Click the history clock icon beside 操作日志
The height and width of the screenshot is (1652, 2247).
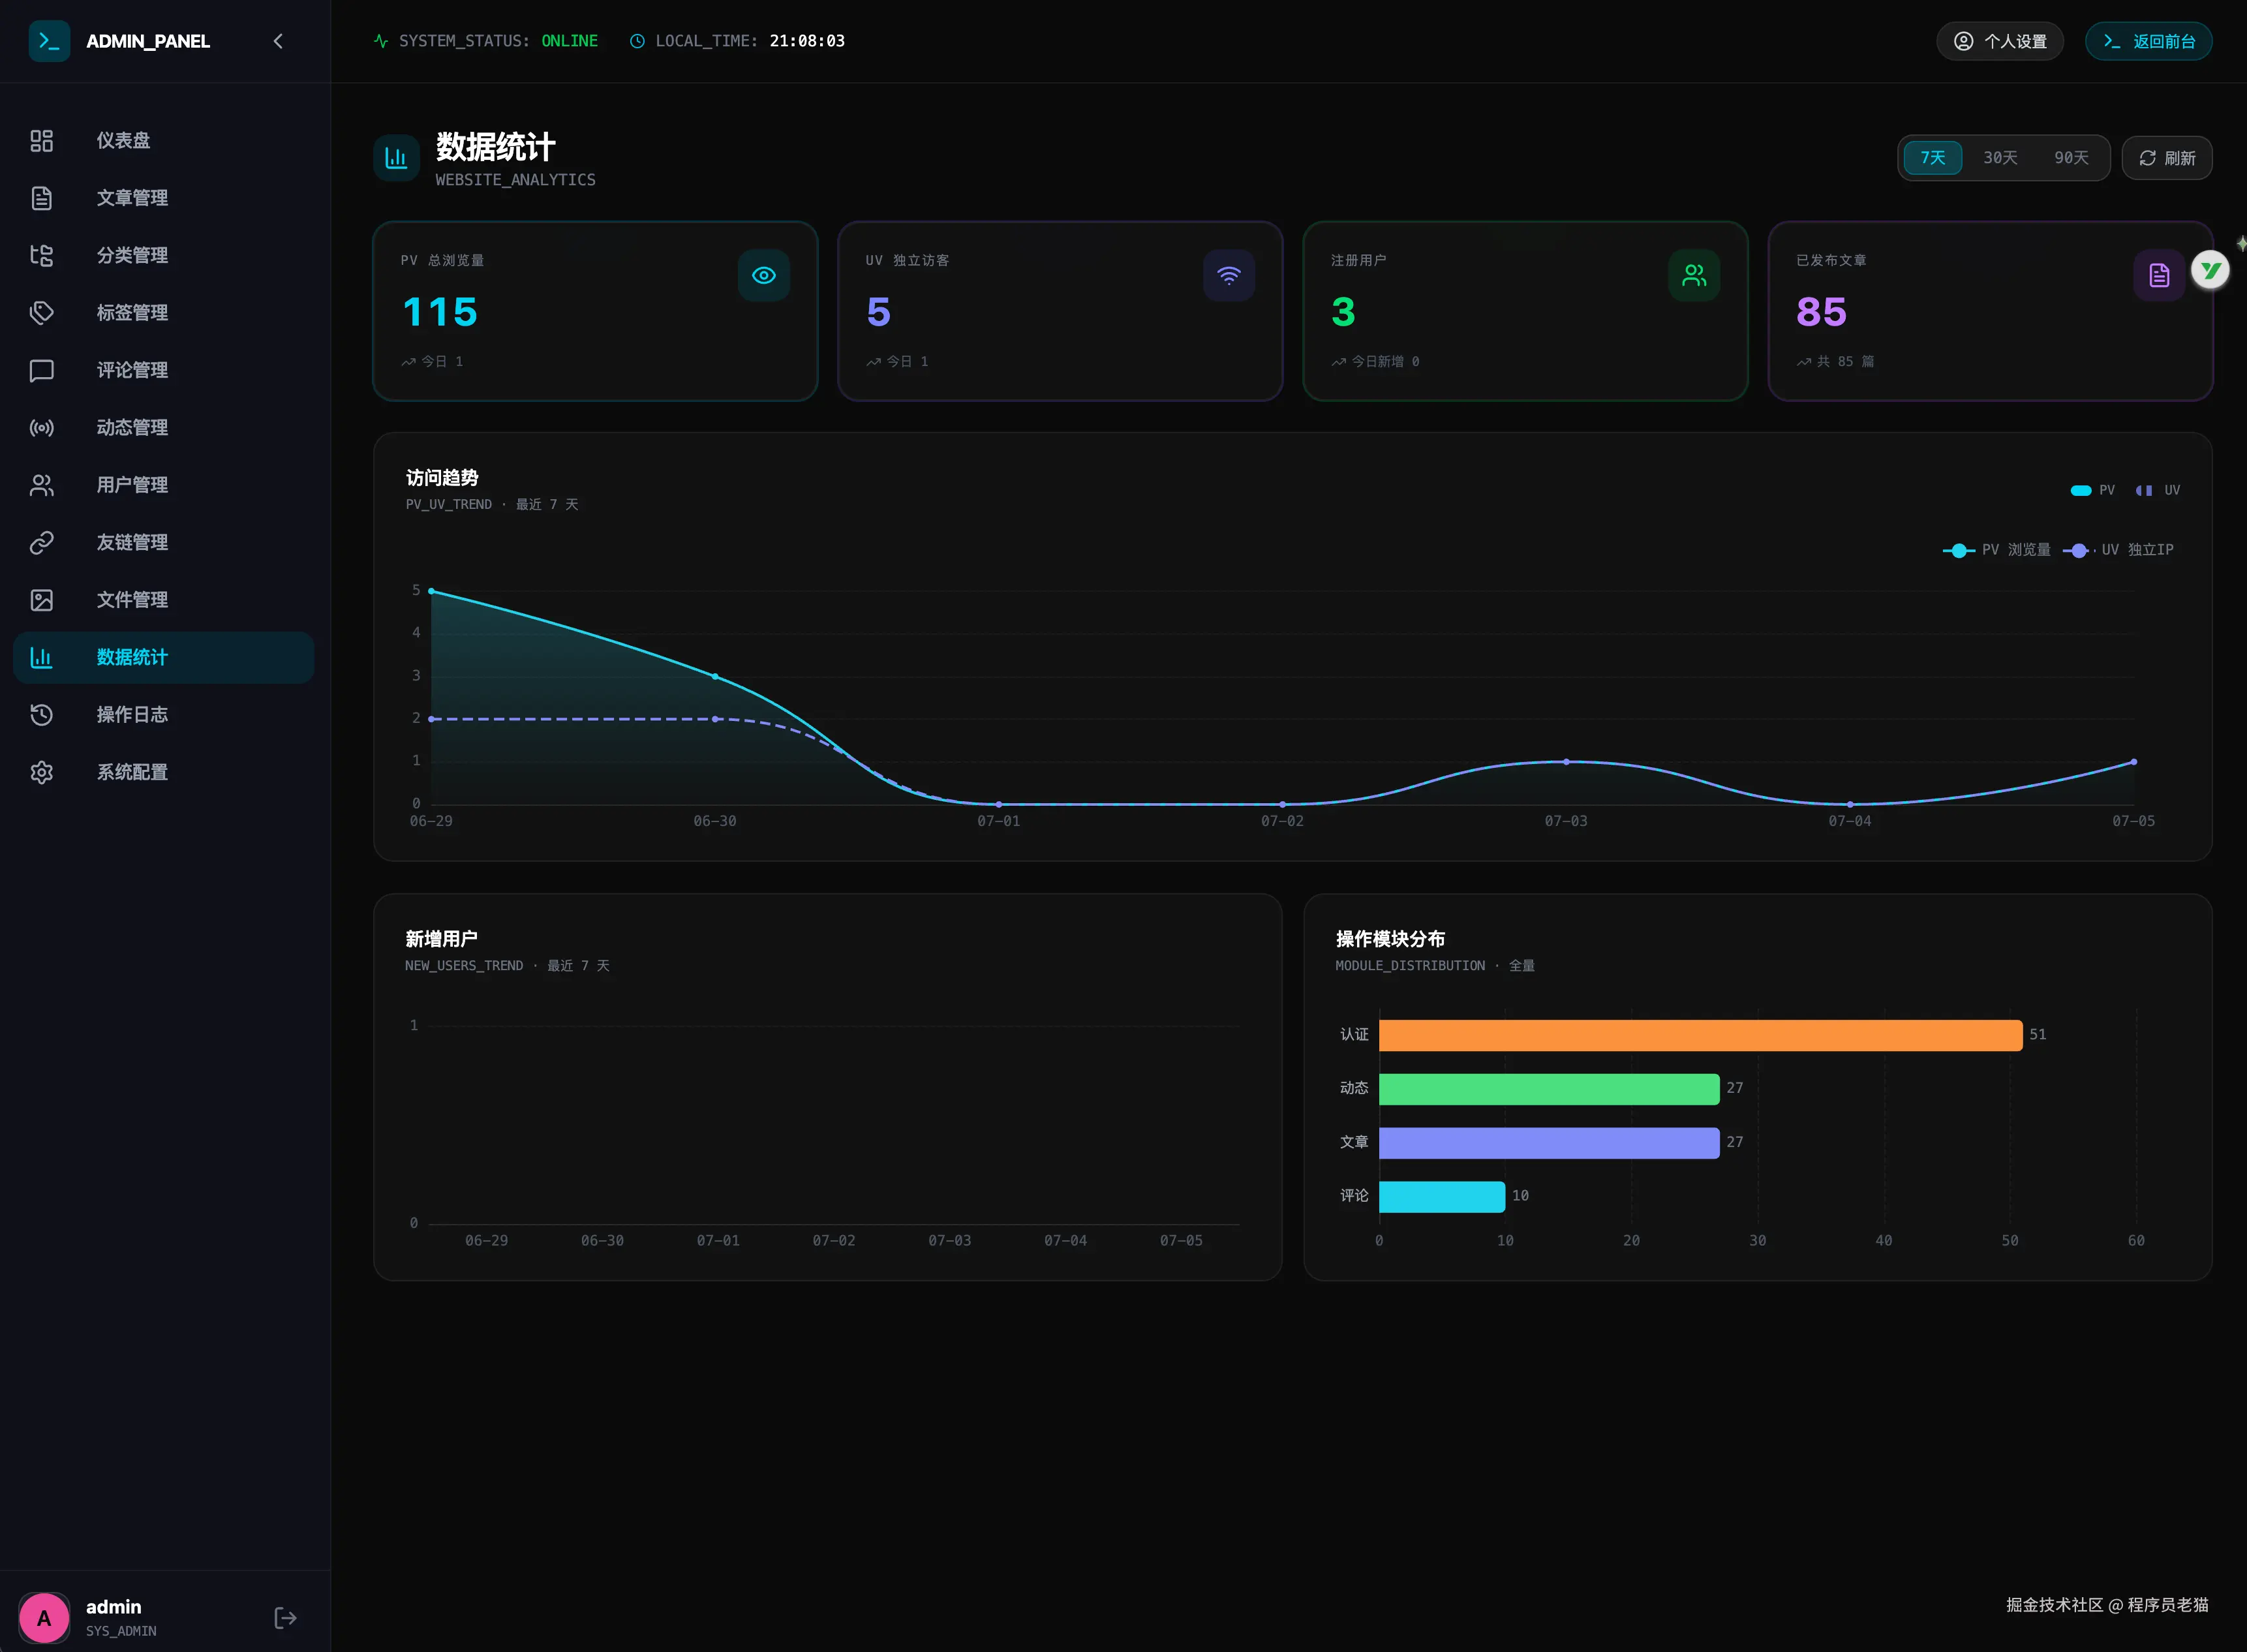coord(41,715)
